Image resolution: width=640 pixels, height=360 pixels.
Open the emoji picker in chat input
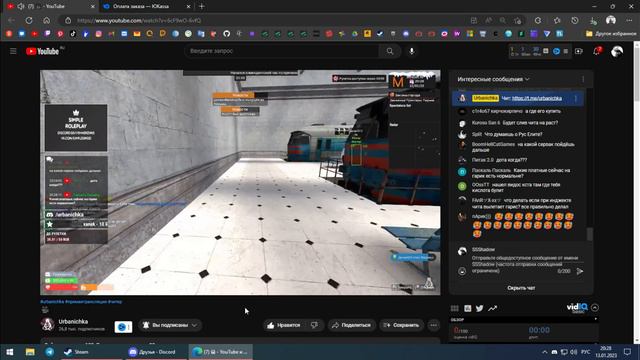[462, 271]
